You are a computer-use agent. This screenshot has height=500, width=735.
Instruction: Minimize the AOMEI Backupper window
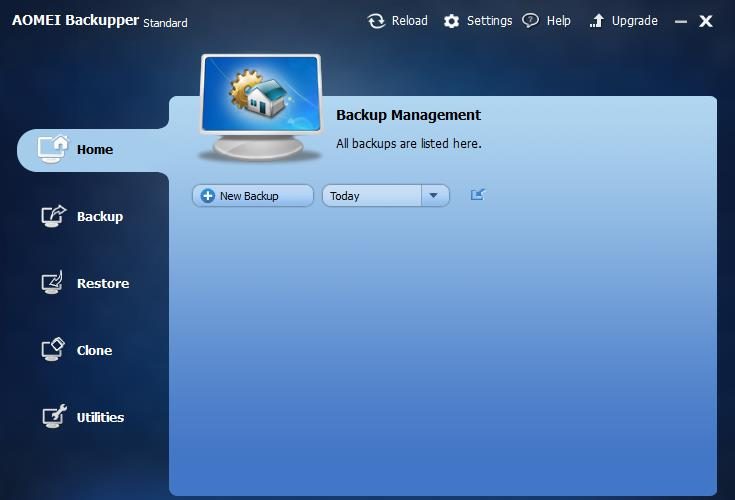pos(681,21)
